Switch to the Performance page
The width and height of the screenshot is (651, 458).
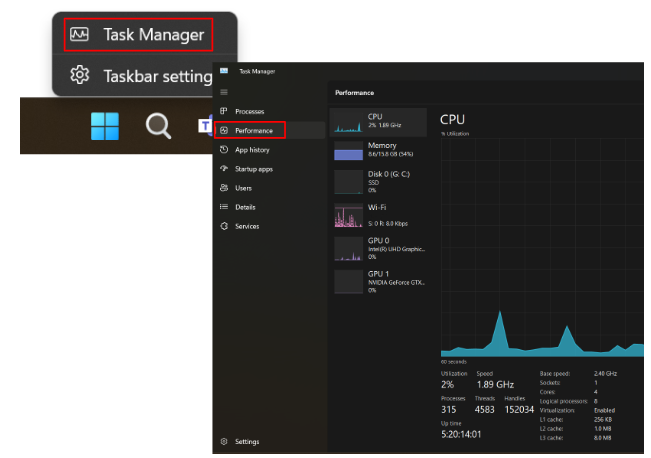point(269,130)
